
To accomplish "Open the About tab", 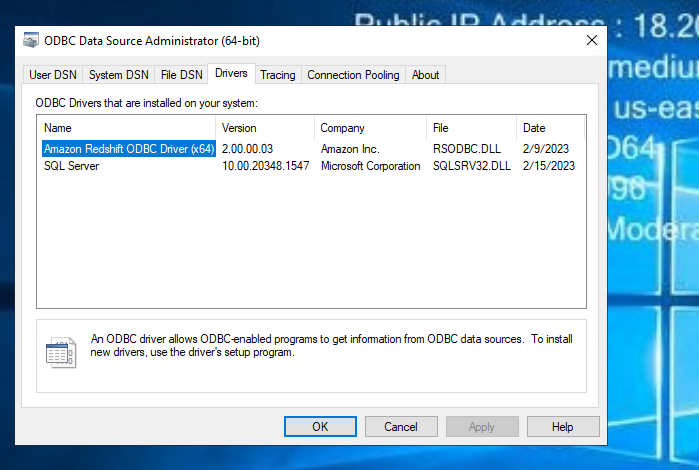I will 425,75.
